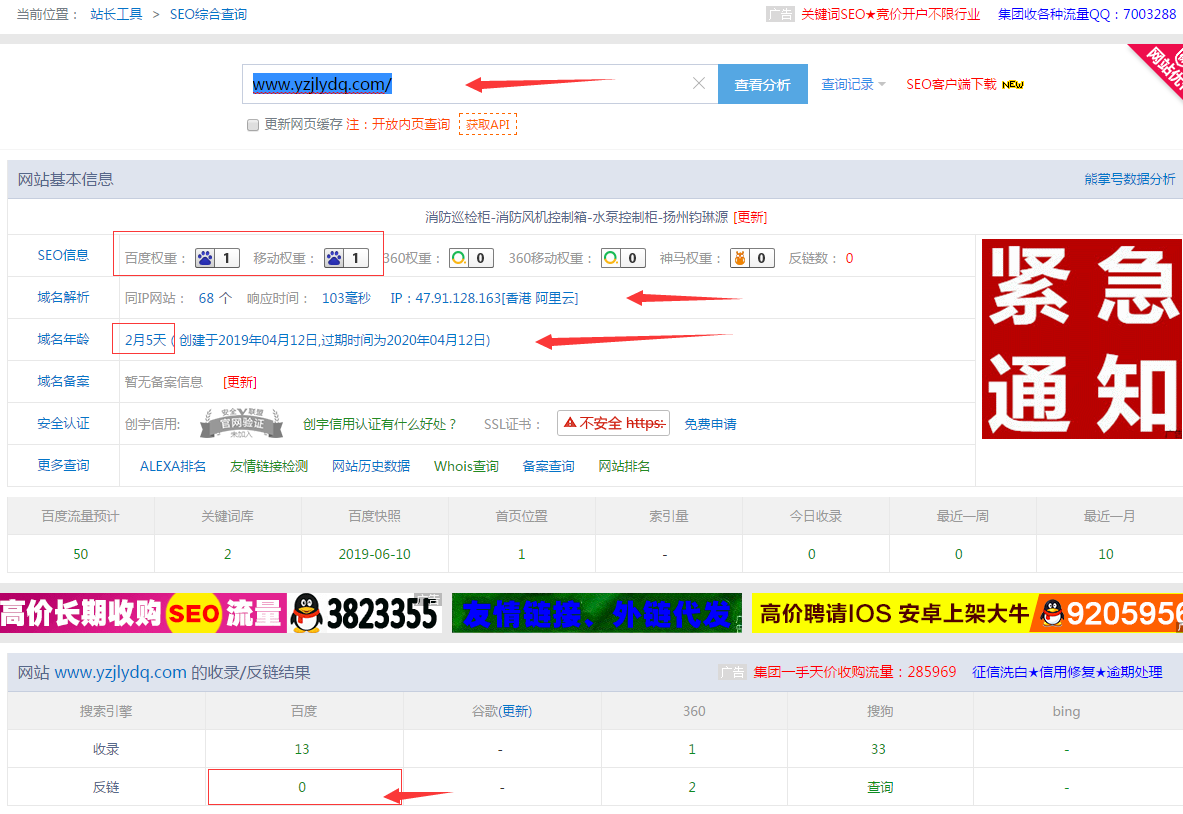The height and width of the screenshot is (814, 1183).
Task: Open ALEXA排名 link
Action: (173, 466)
